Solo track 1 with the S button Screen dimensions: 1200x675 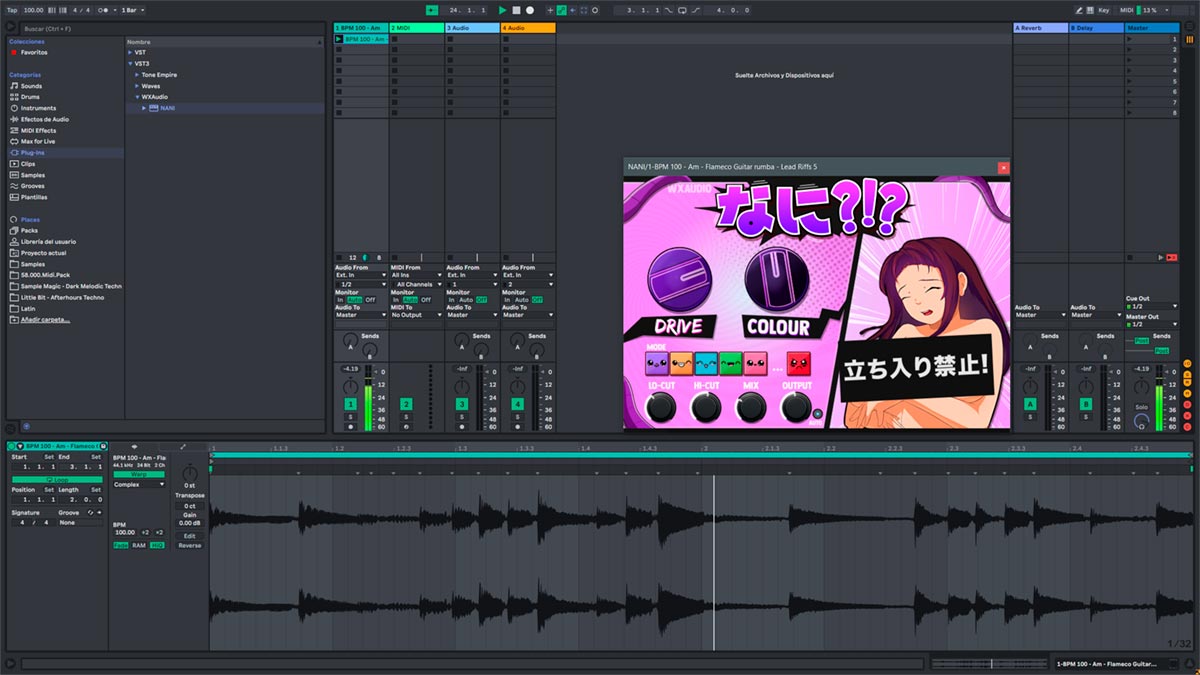coord(350,416)
